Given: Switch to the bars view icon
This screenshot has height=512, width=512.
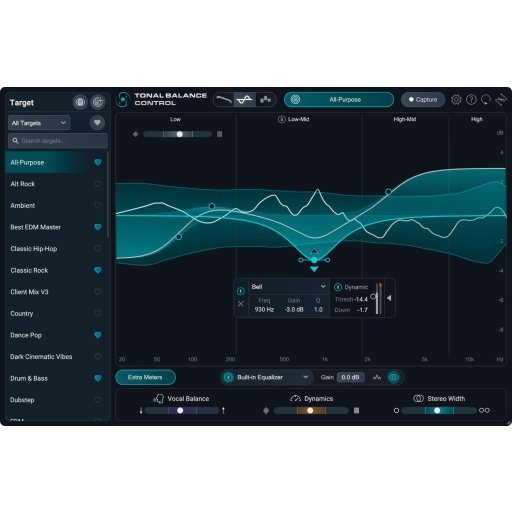Looking at the screenshot, I should tap(265, 100).
